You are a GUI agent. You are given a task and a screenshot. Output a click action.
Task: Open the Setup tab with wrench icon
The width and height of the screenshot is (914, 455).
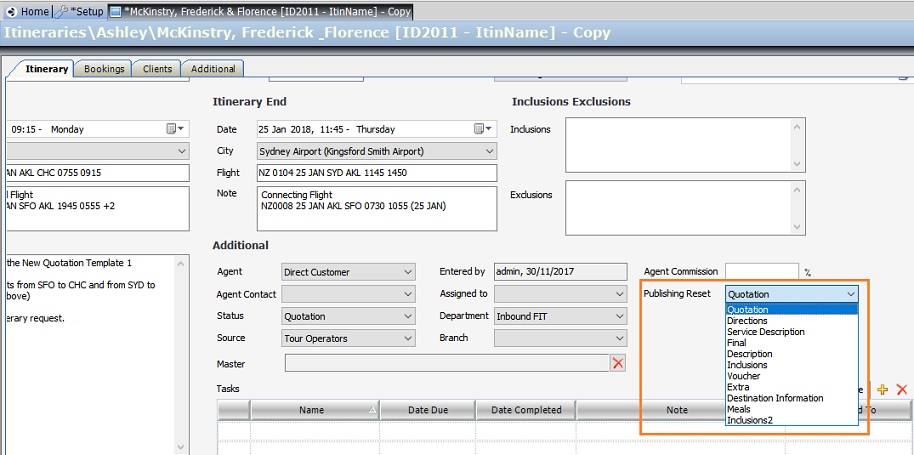click(81, 10)
